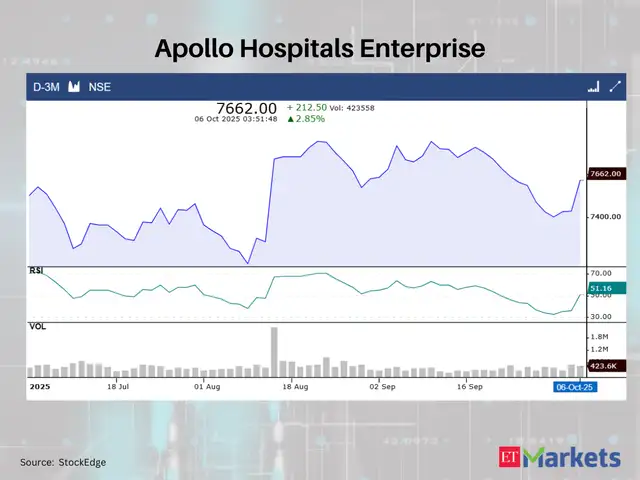Select the VOL indicator label

coord(38,326)
